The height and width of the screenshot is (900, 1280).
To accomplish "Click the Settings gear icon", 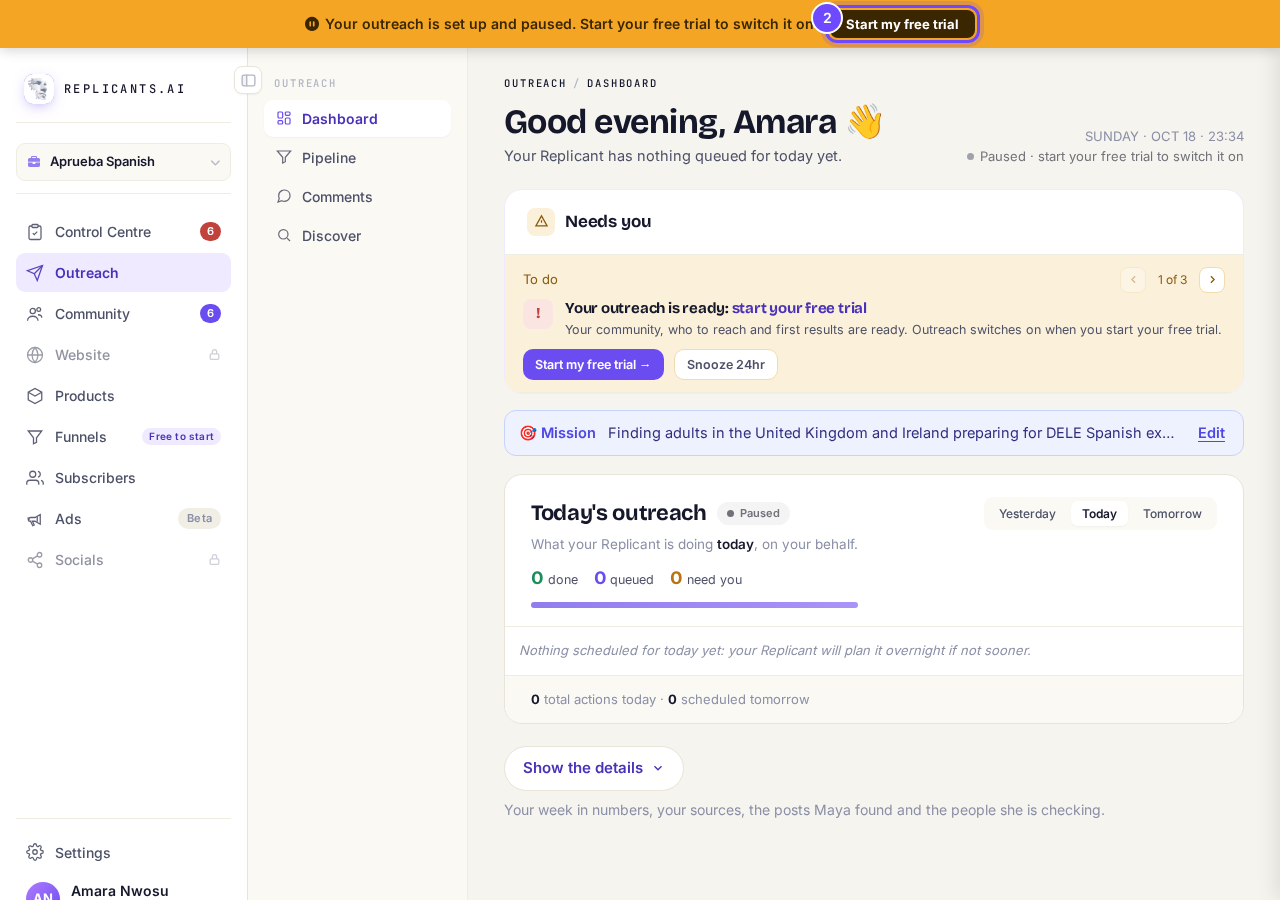I will [x=35, y=853].
